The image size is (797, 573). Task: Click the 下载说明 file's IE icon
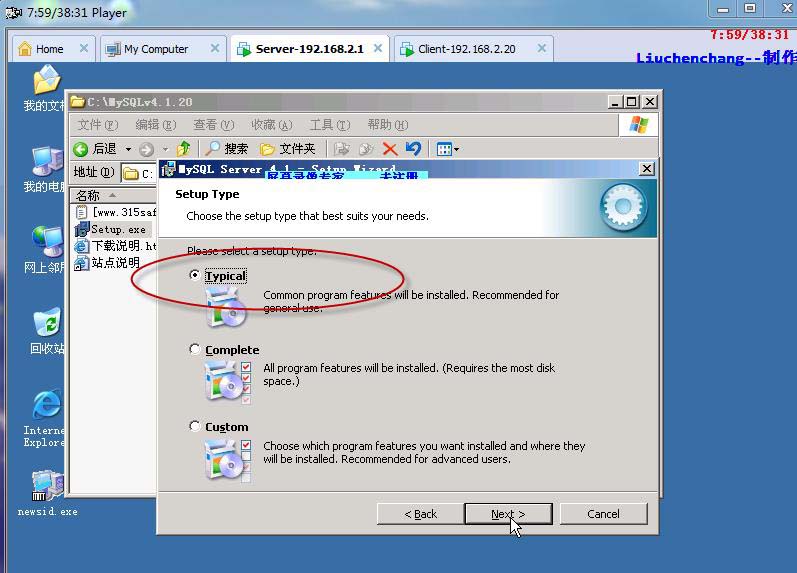(x=81, y=247)
